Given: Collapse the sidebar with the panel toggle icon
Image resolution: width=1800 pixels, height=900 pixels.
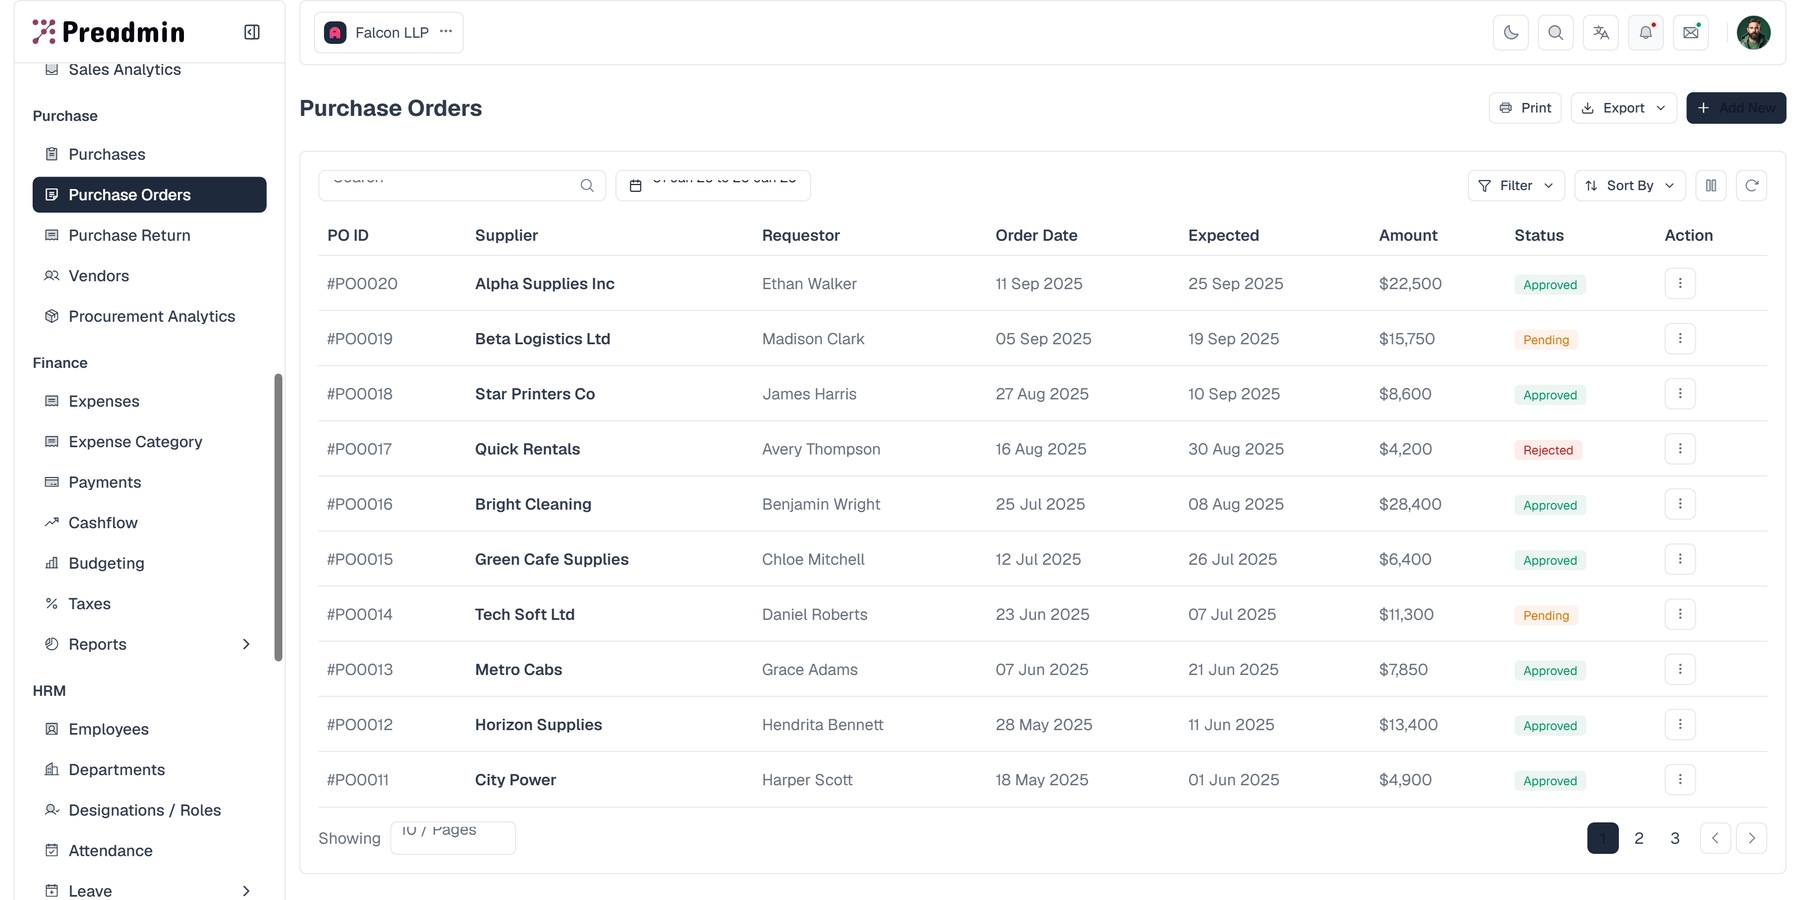Looking at the screenshot, I should tap(252, 32).
